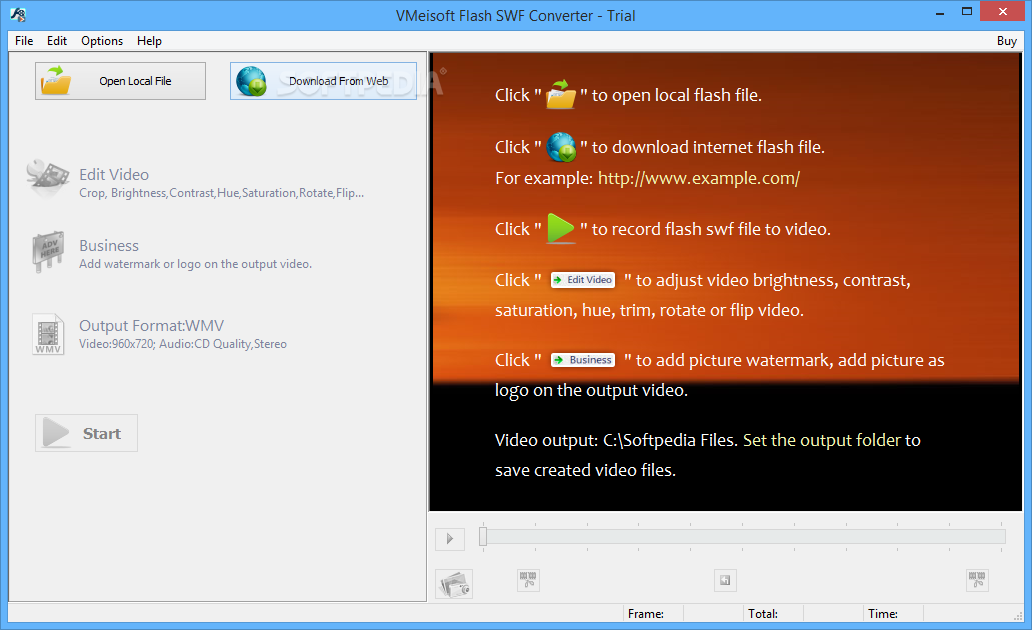The height and width of the screenshot is (630, 1032).
Task: Click the folder icon in instructions panel
Action: click(x=561, y=94)
